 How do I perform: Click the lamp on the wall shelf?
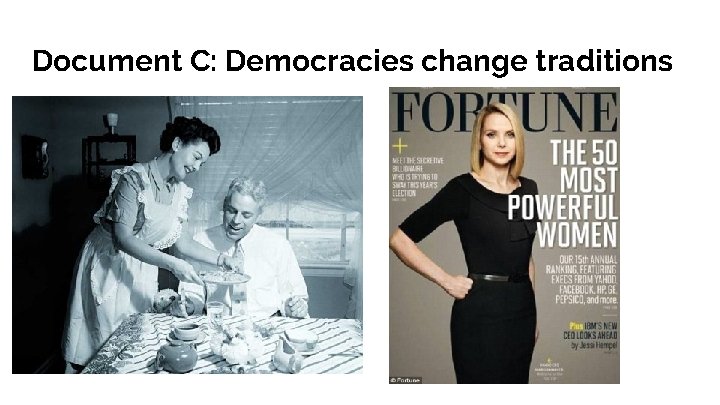pyautogui.click(x=112, y=123)
